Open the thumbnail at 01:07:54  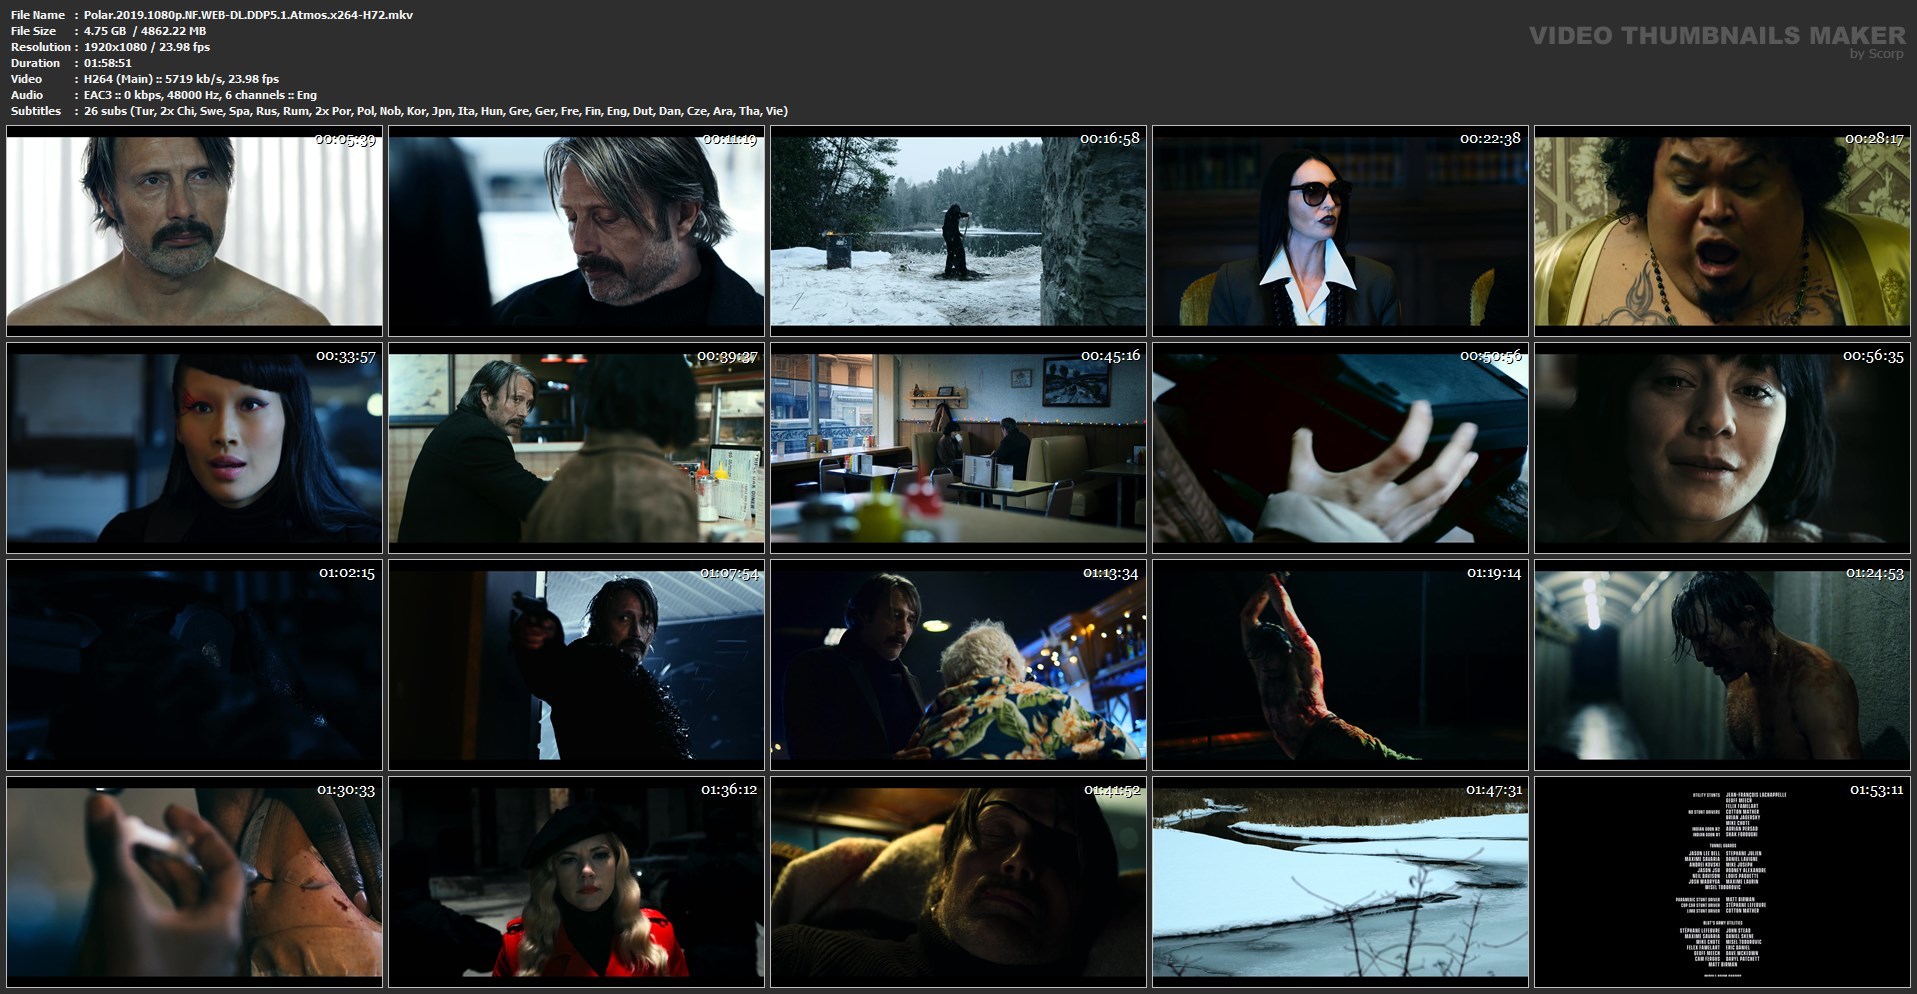(576, 665)
